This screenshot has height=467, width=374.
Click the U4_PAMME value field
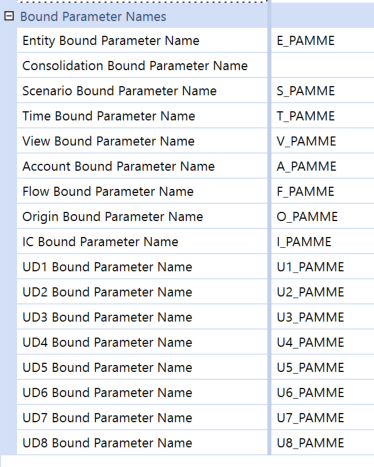(x=323, y=342)
